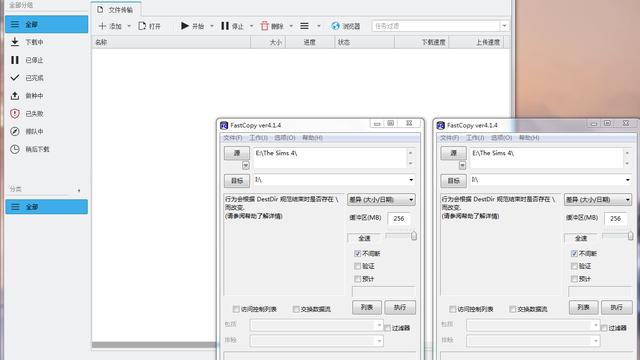Open the task filter field dropdown arrow
The height and width of the screenshot is (360, 640).
point(504,26)
